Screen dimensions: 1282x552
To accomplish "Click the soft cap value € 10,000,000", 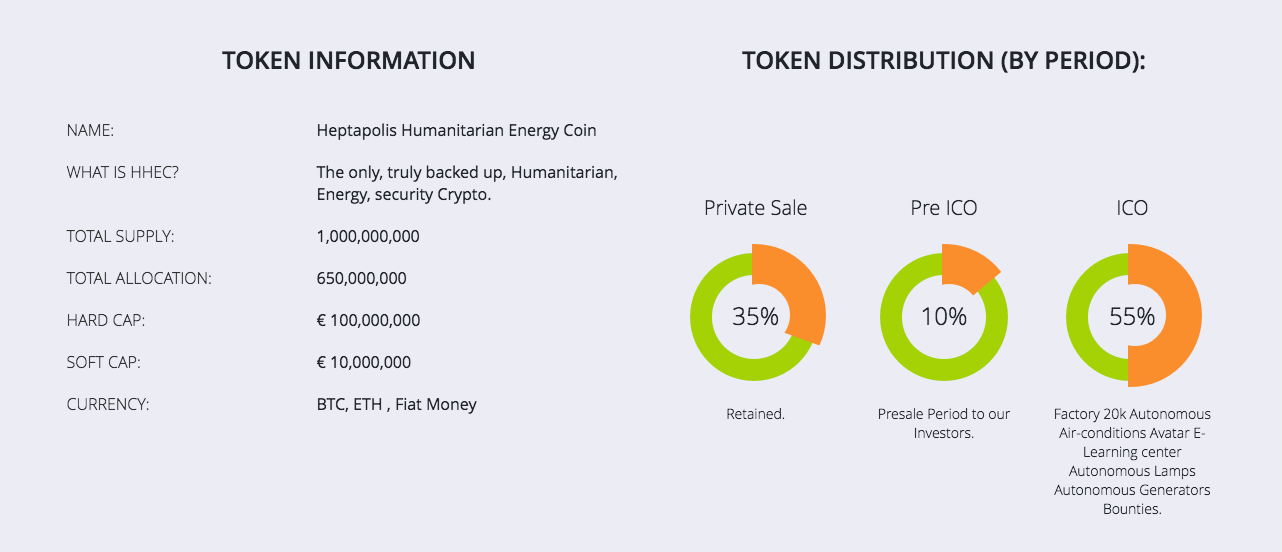I will coord(363,363).
